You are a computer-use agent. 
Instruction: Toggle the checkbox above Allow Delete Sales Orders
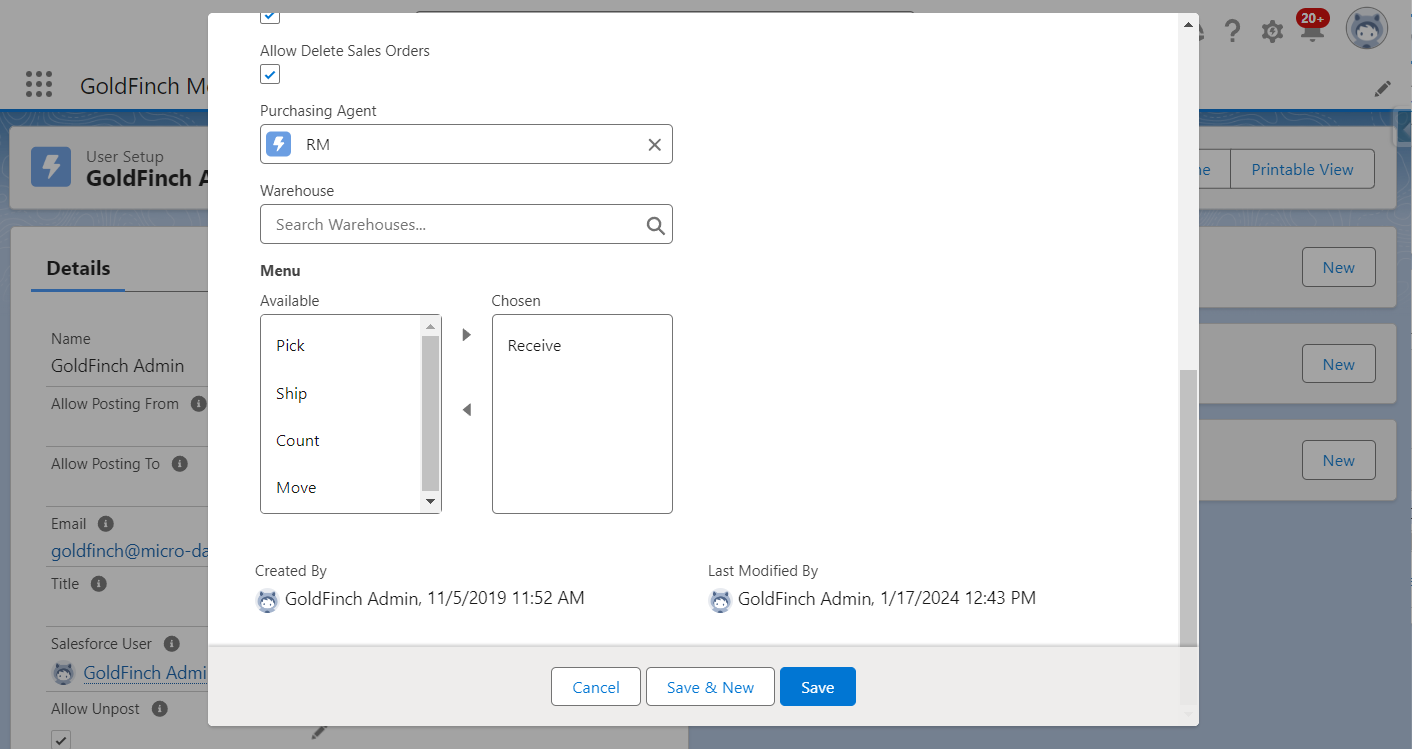(270, 16)
